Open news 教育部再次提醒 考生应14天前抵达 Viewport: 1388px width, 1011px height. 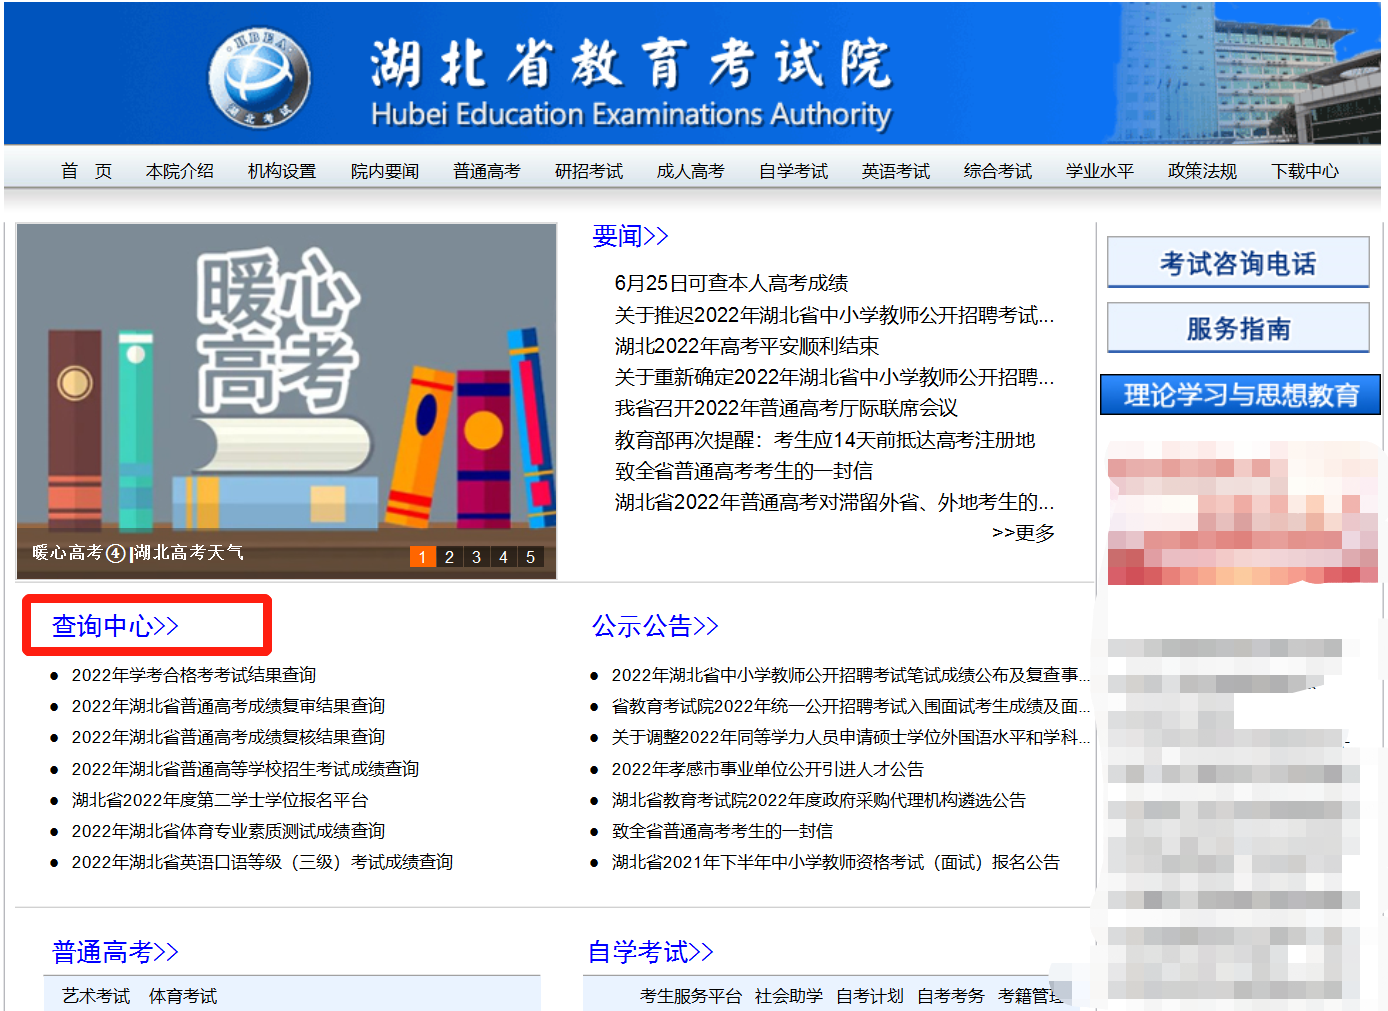click(825, 440)
